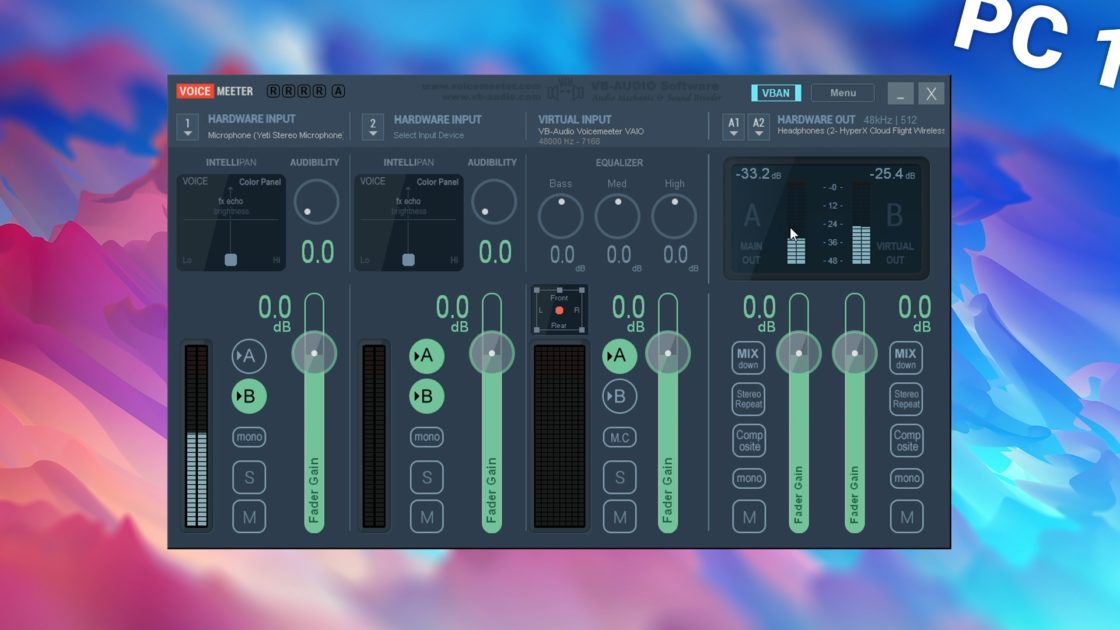Click Virtual Input fader knob
Image resolution: width=1120 pixels, height=630 pixels.
click(x=668, y=353)
